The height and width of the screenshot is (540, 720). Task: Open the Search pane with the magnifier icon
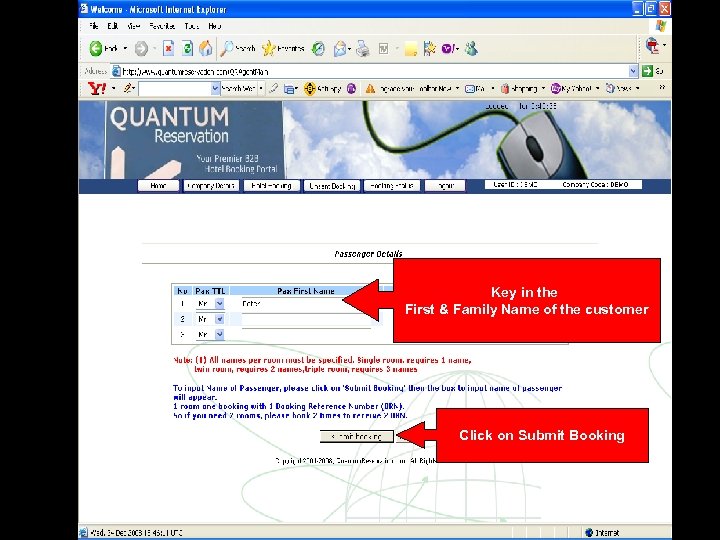point(227,48)
